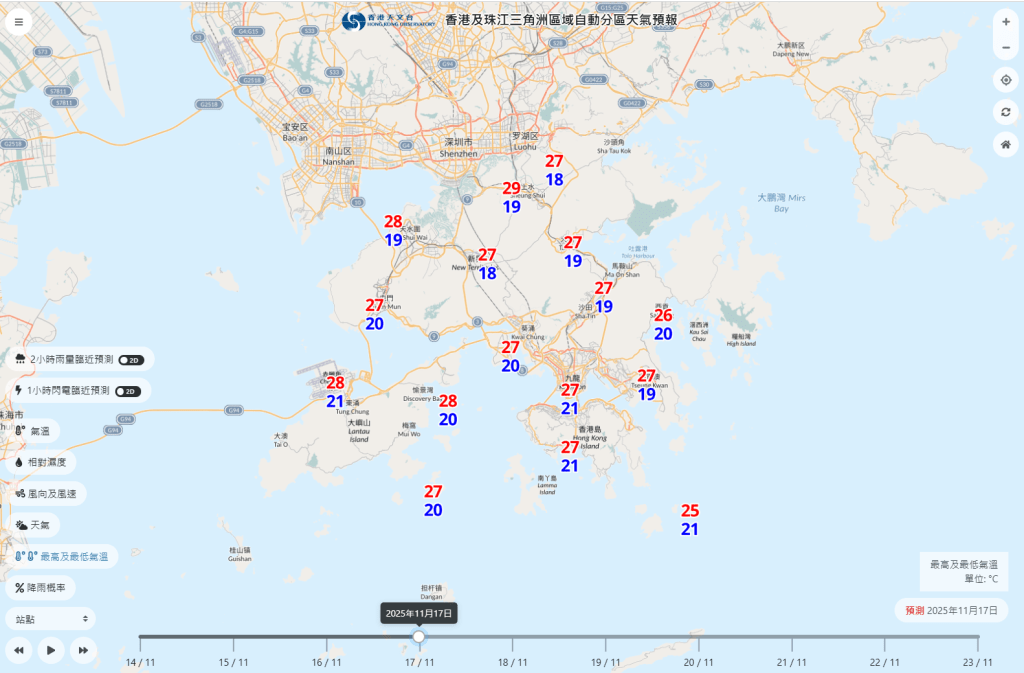Switch to 降雨概率 rain probability layer
The width and height of the screenshot is (1024, 673).
(40, 588)
